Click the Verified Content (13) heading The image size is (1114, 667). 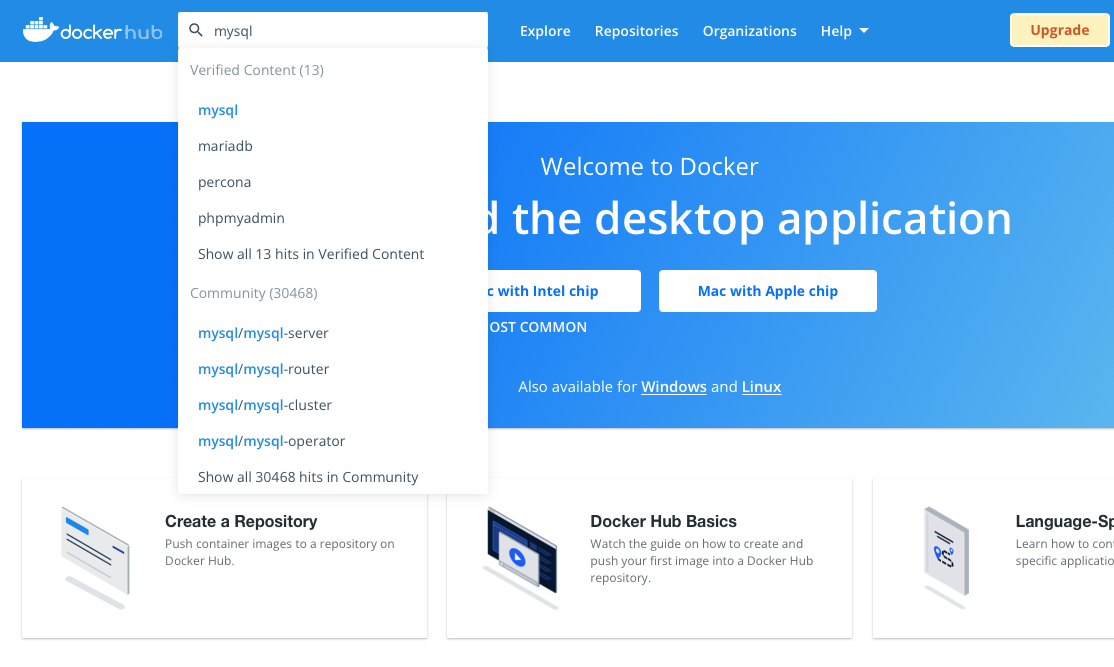click(x=256, y=70)
